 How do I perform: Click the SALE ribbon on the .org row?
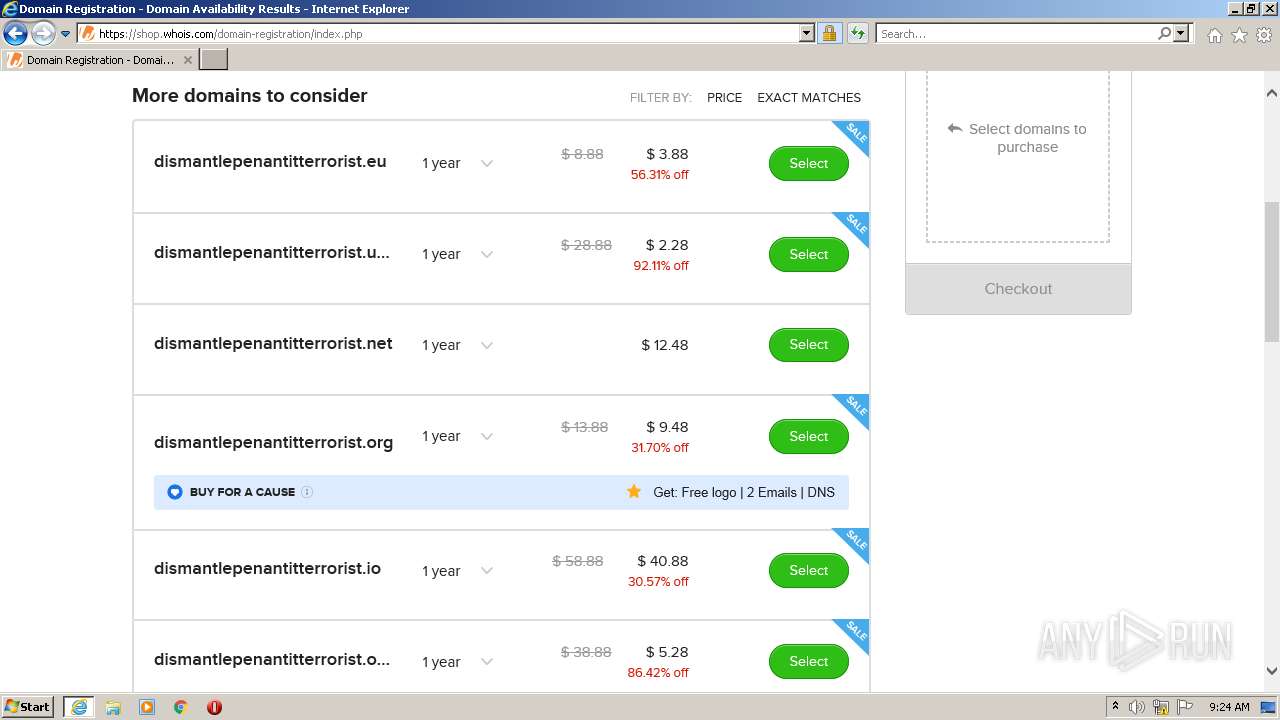click(x=853, y=409)
